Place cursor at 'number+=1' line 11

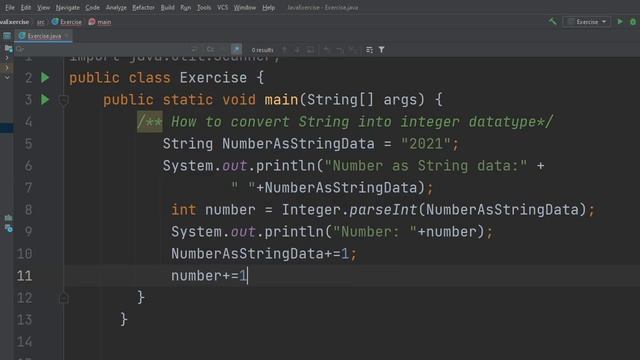pos(209,276)
